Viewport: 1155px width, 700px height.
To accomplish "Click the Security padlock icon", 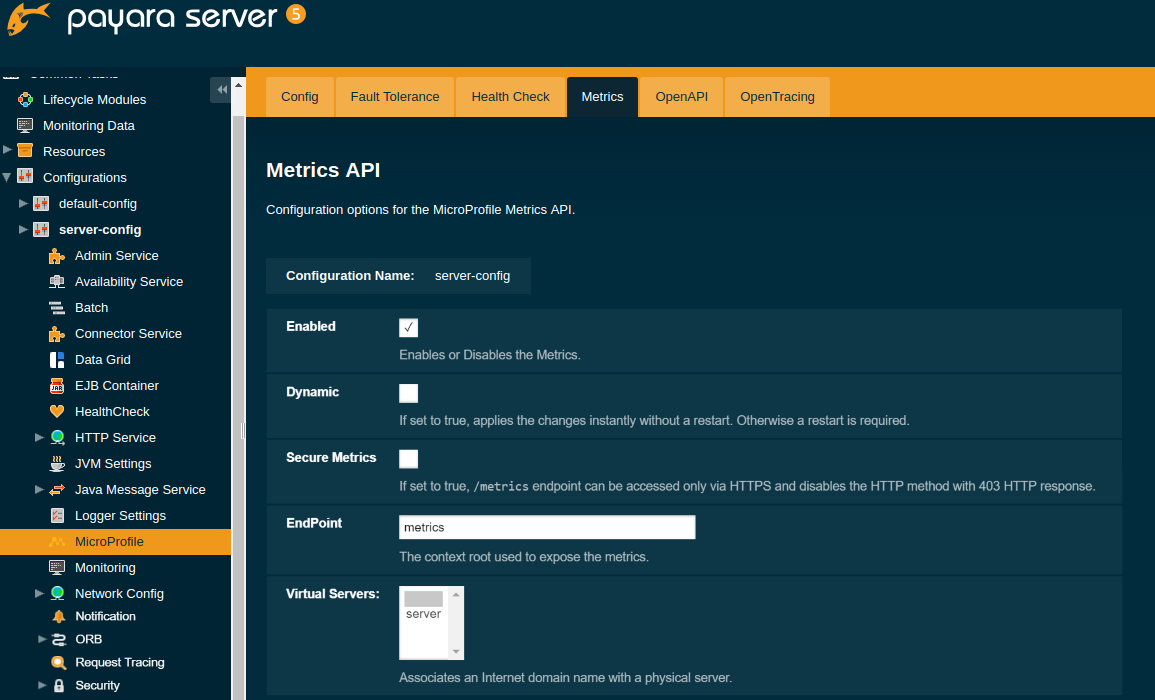I will (x=59, y=685).
